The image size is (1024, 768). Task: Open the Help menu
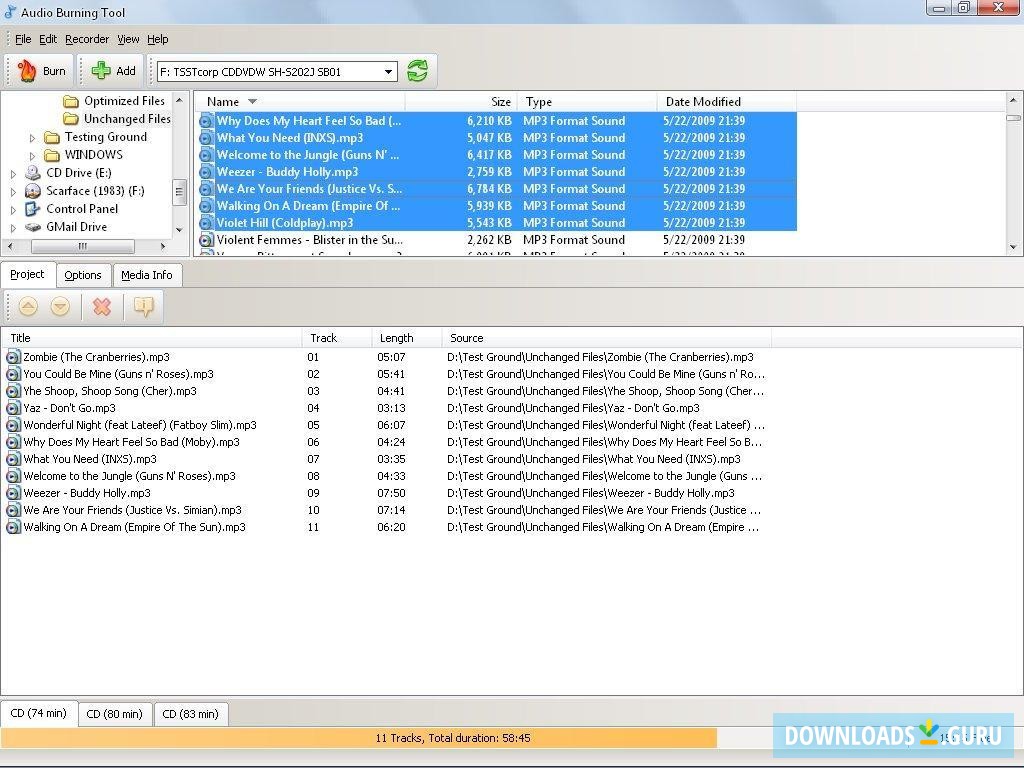click(x=157, y=39)
